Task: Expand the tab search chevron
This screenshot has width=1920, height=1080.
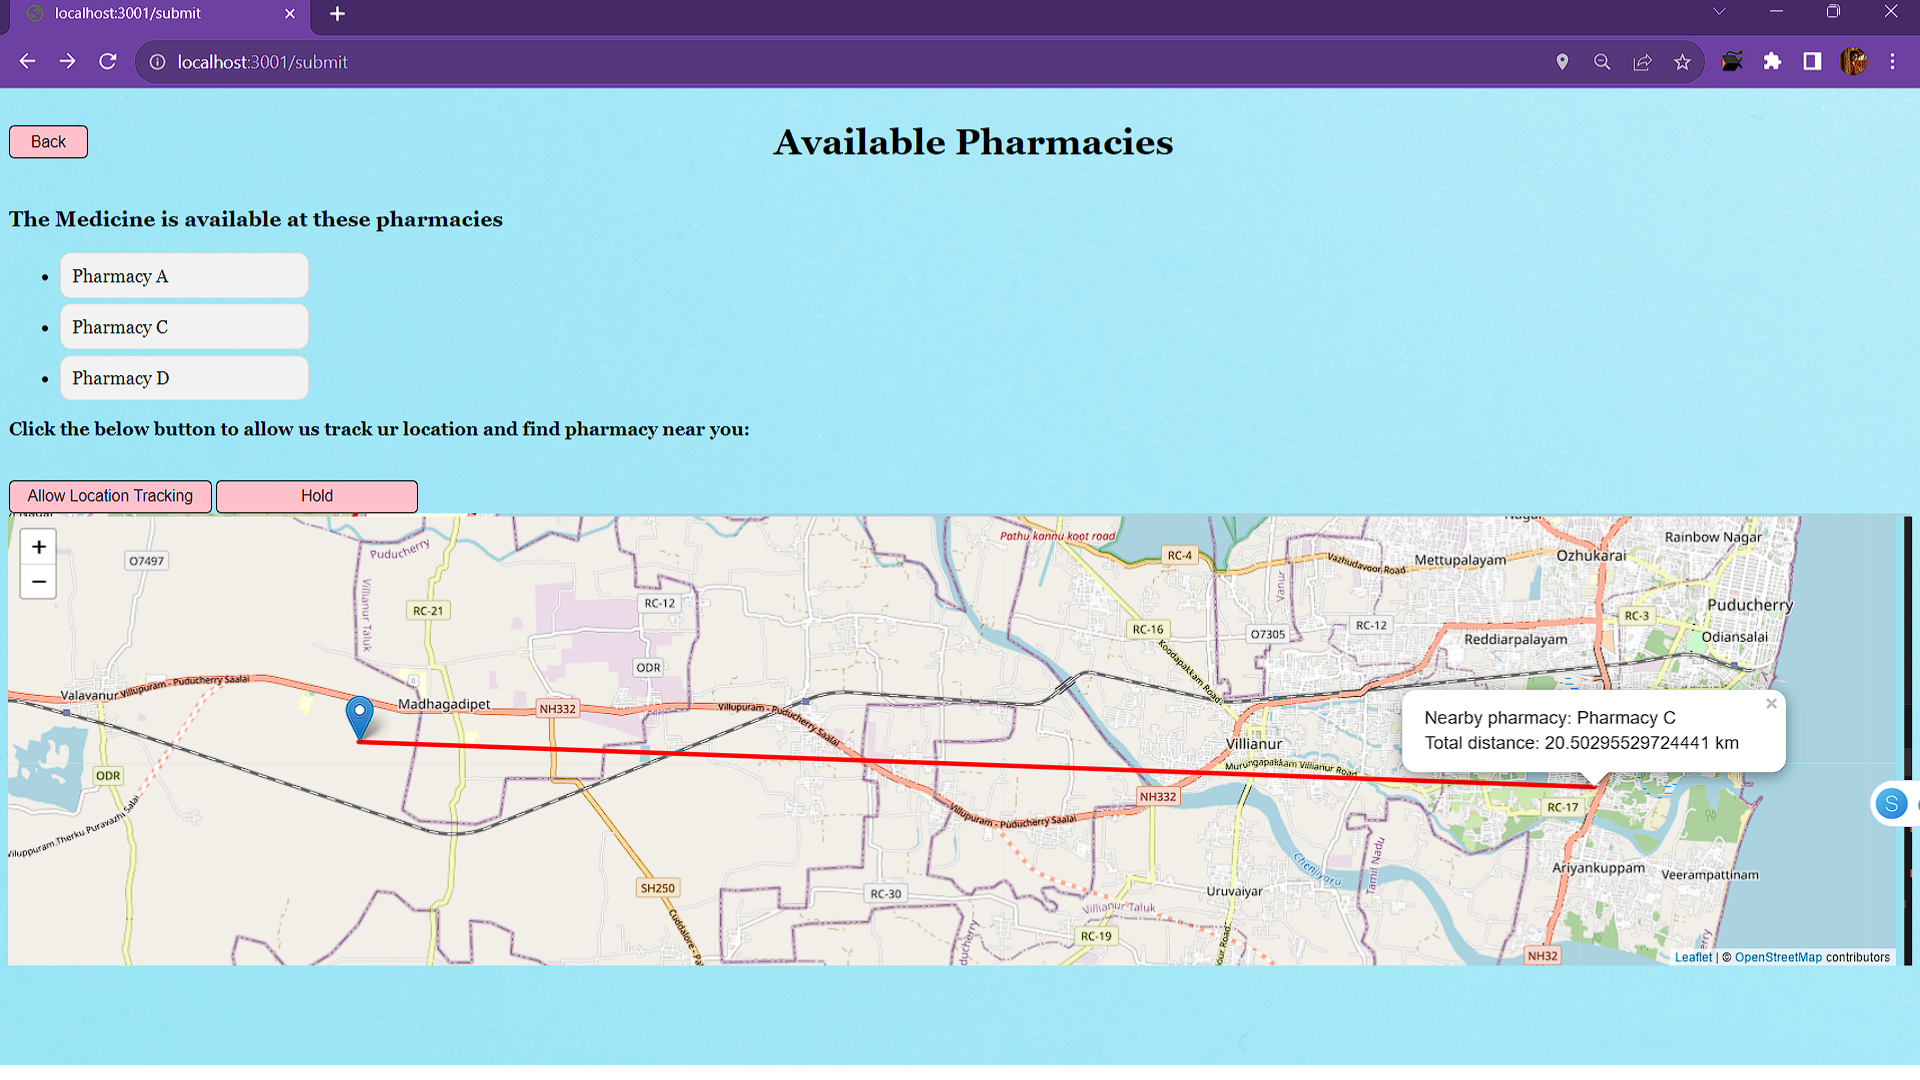Action: pyautogui.click(x=1719, y=12)
